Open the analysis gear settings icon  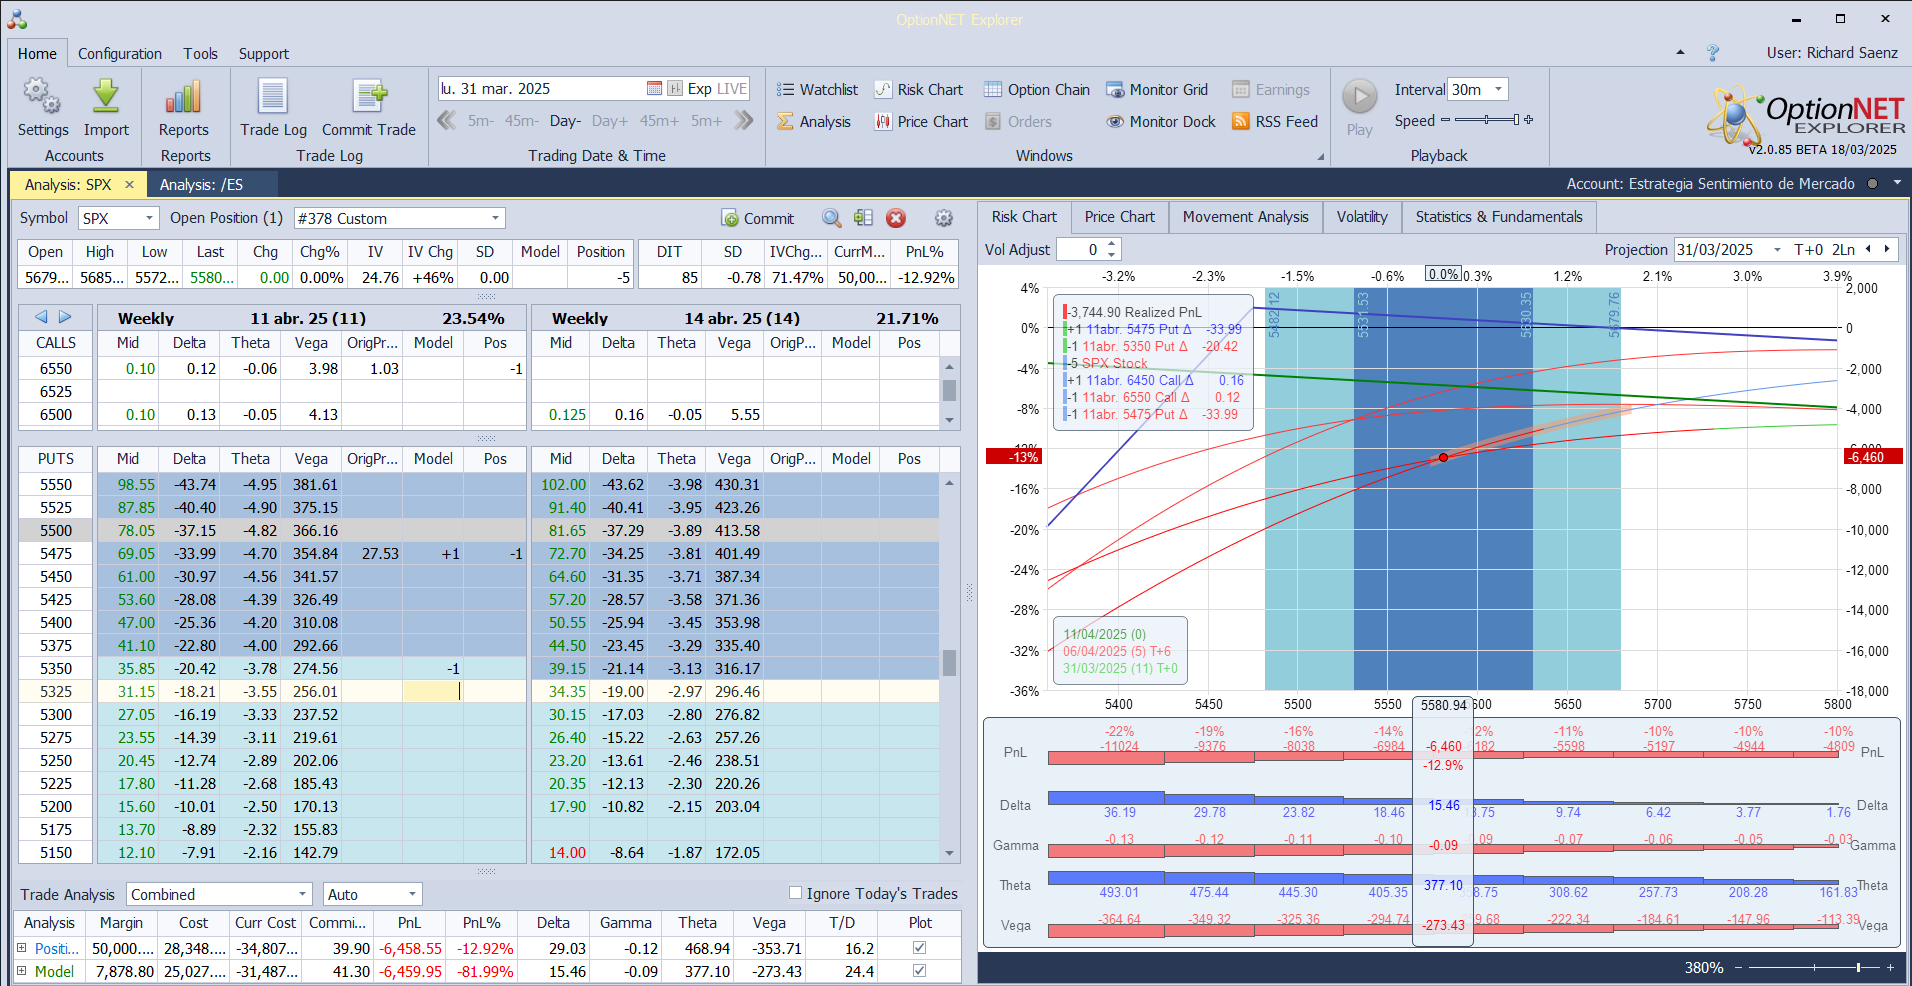(x=944, y=218)
